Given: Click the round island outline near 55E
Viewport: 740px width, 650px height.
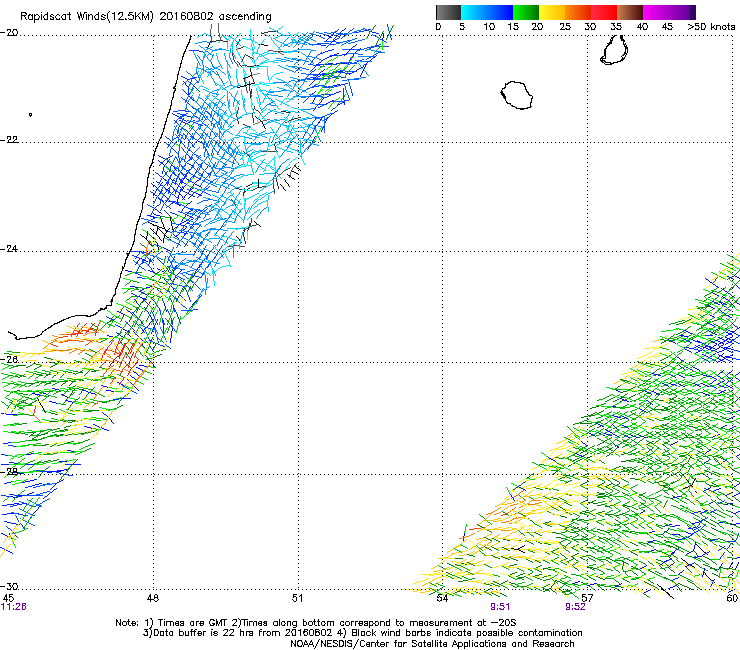Looking at the screenshot, I should pyautogui.click(x=517, y=95).
